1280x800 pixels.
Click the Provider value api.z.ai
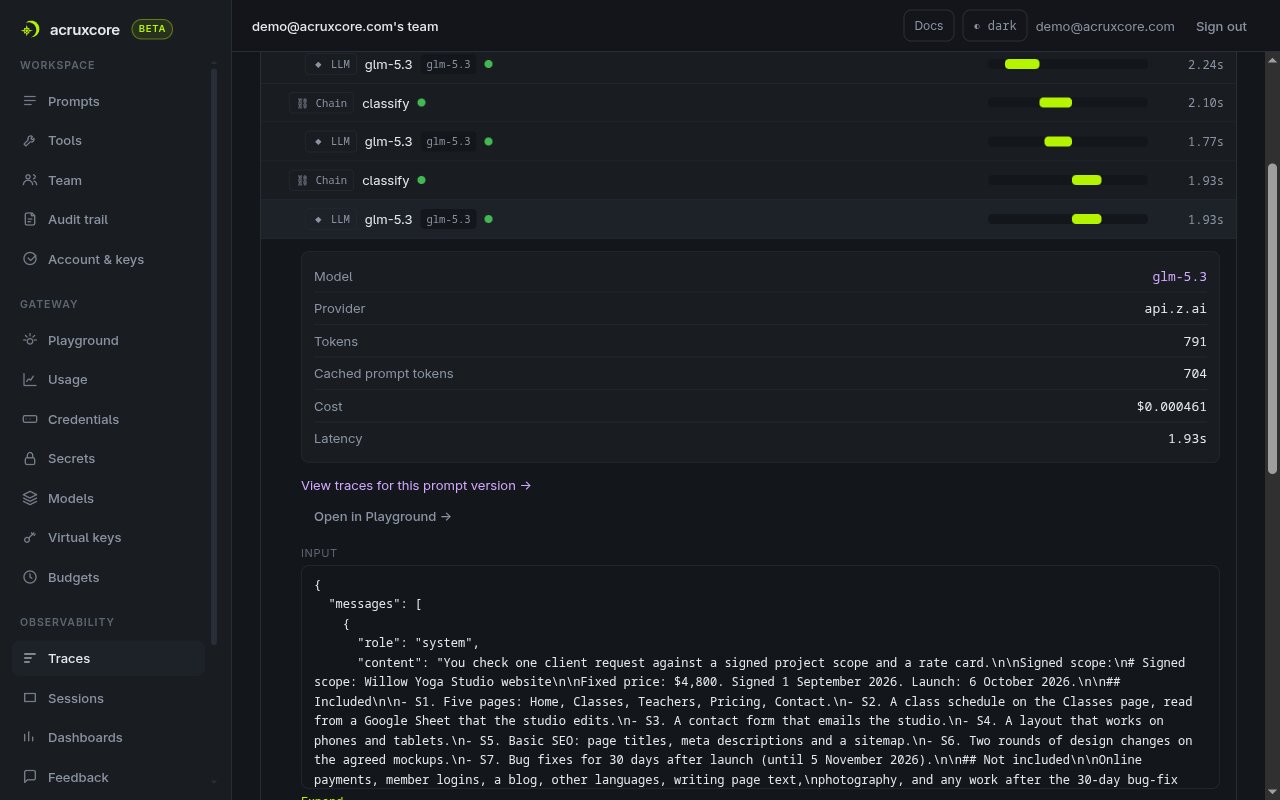pyautogui.click(x=1175, y=309)
